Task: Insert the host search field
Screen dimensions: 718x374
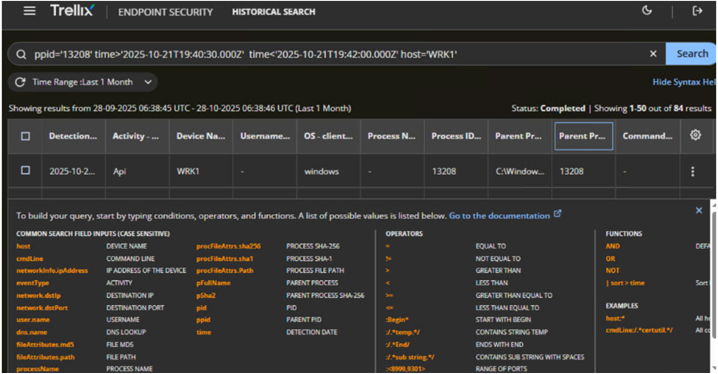Action: click(23, 246)
